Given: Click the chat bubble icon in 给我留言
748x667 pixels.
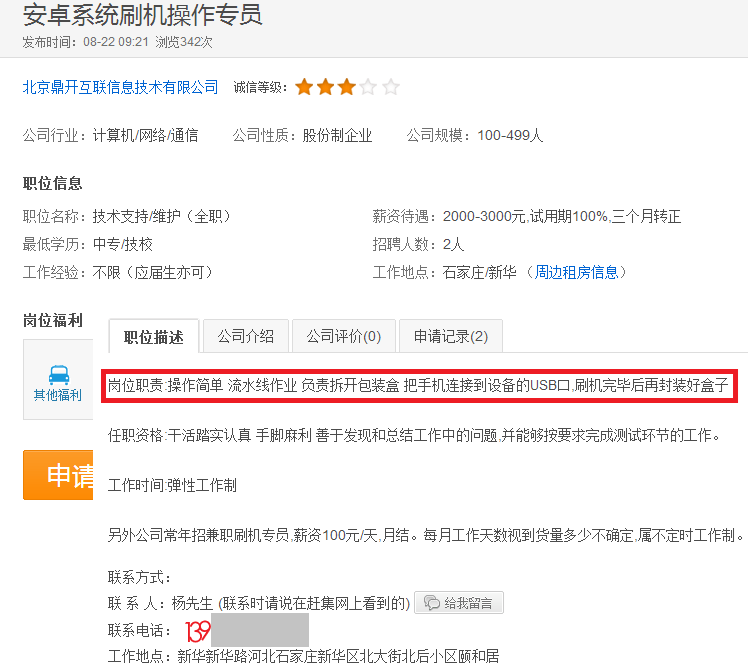Looking at the screenshot, I should [432, 603].
